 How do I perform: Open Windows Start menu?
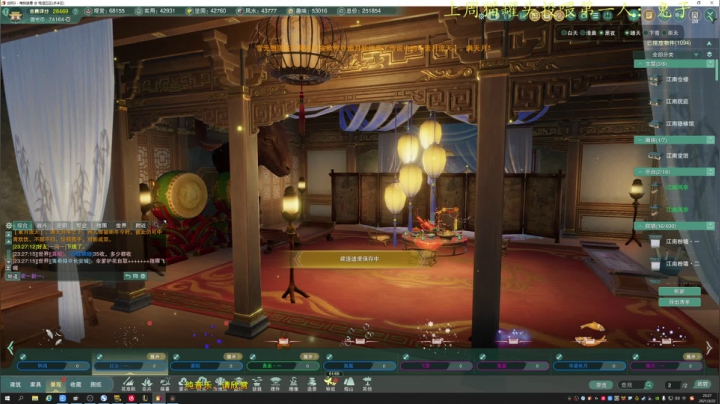point(7,398)
